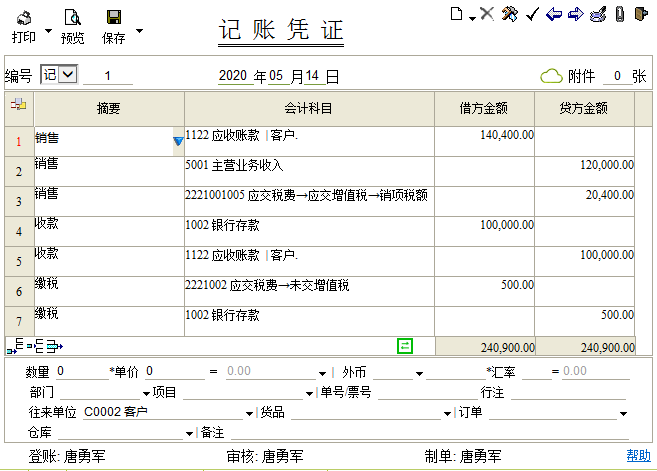
Task: Click the 单价 unit price input field
Action: tap(175, 371)
